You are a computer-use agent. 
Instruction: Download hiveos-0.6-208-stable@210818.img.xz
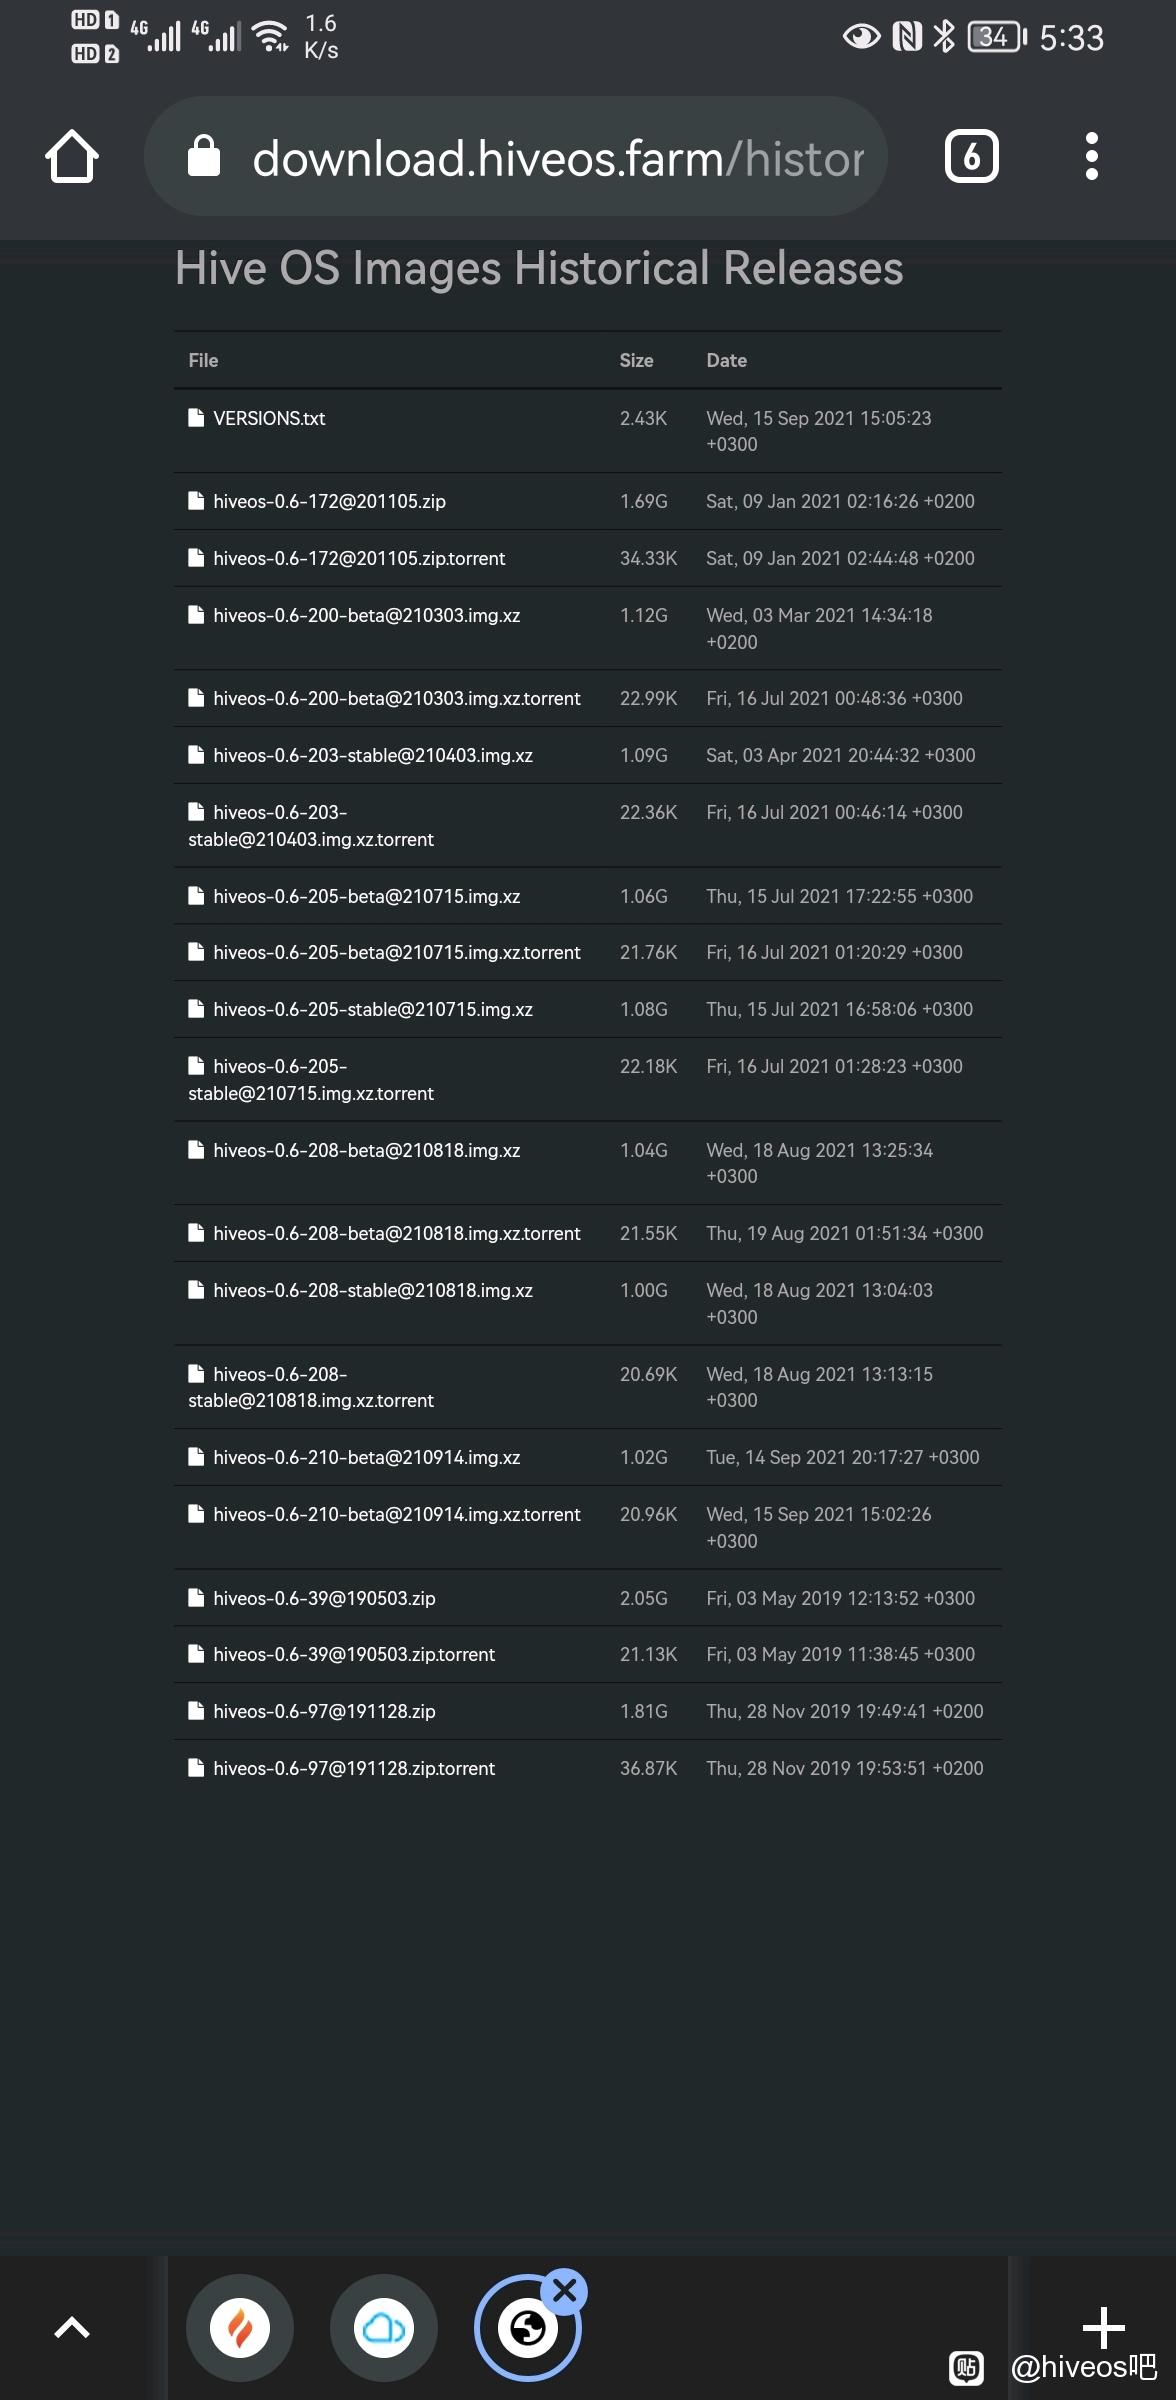coord(372,1291)
